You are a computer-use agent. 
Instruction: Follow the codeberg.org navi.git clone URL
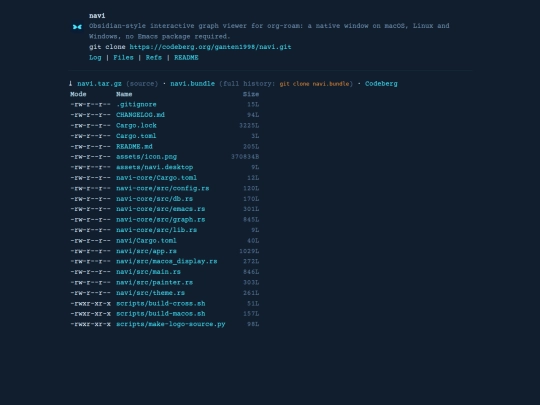click(x=210, y=47)
